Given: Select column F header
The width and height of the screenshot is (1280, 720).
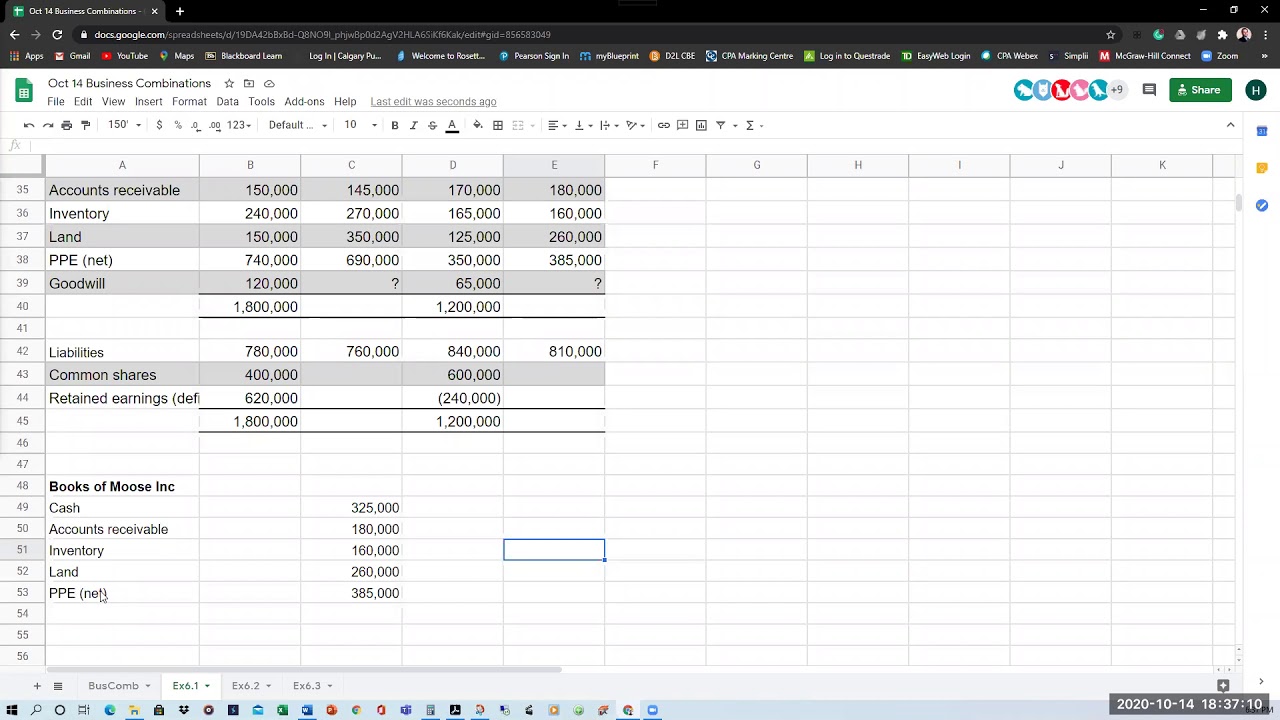Looking at the screenshot, I should pos(655,165).
